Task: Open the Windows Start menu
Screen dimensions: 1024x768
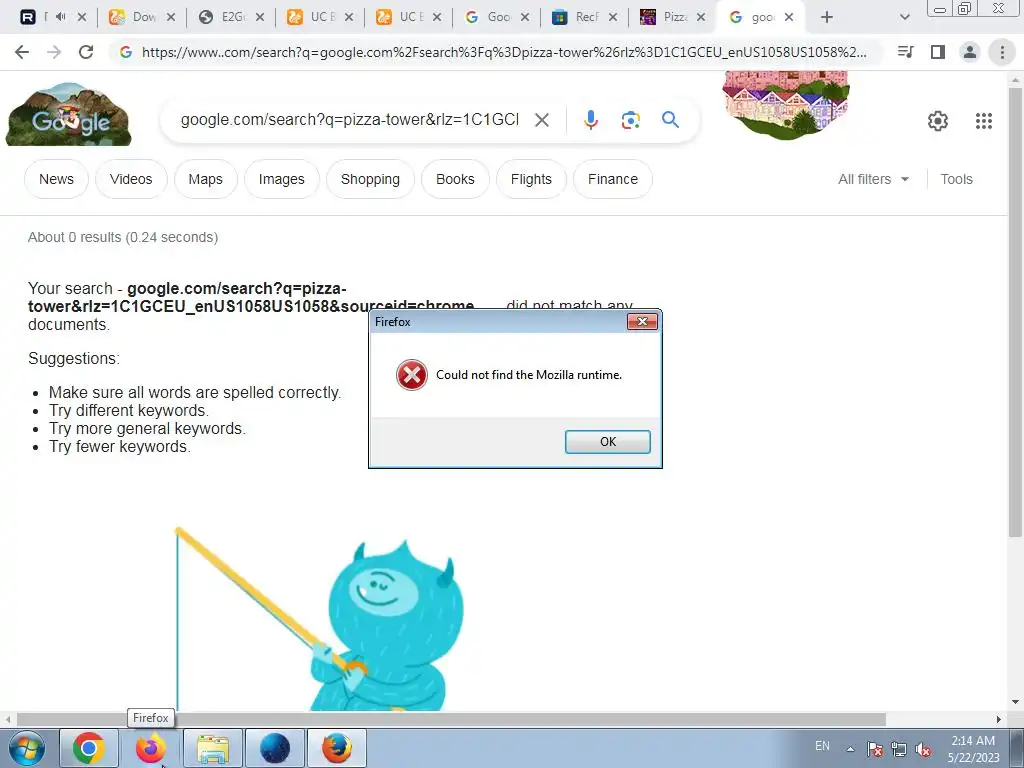Action: [x=27, y=748]
